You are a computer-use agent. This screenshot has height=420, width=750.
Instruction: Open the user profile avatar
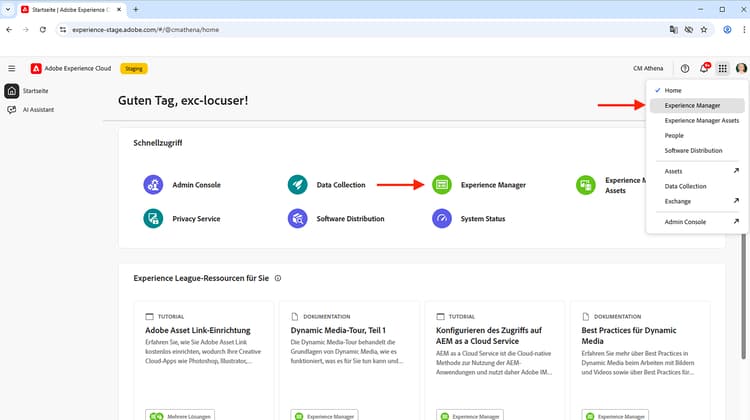pos(741,68)
